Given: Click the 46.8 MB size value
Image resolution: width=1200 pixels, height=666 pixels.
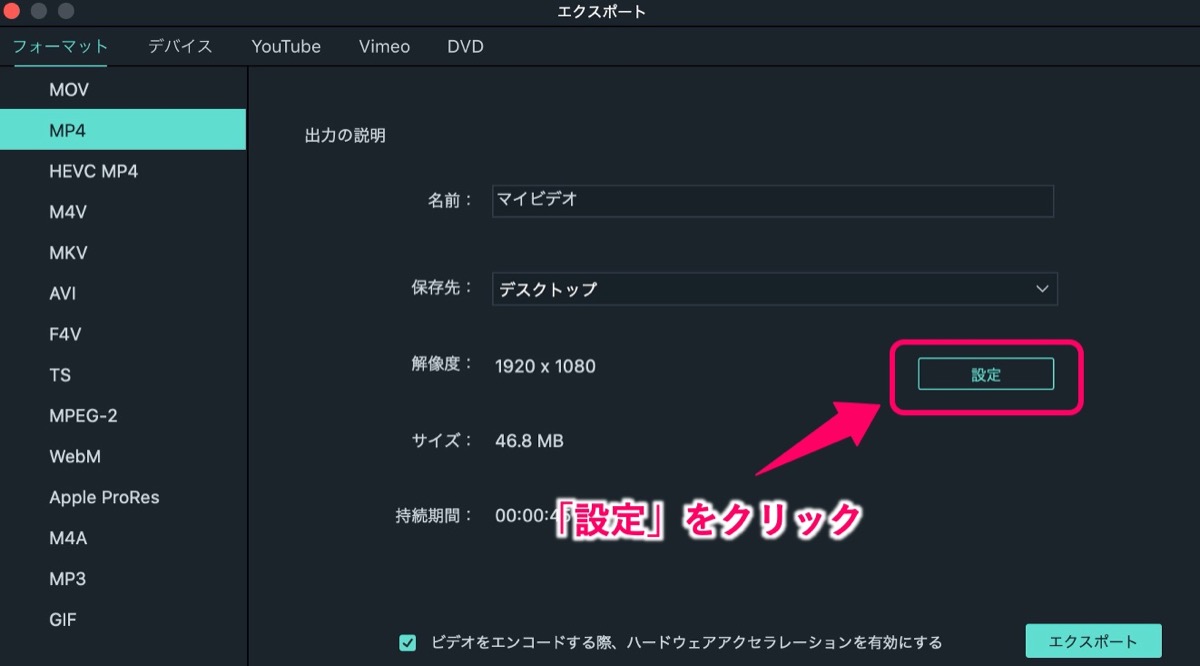Looking at the screenshot, I should pos(529,440).
